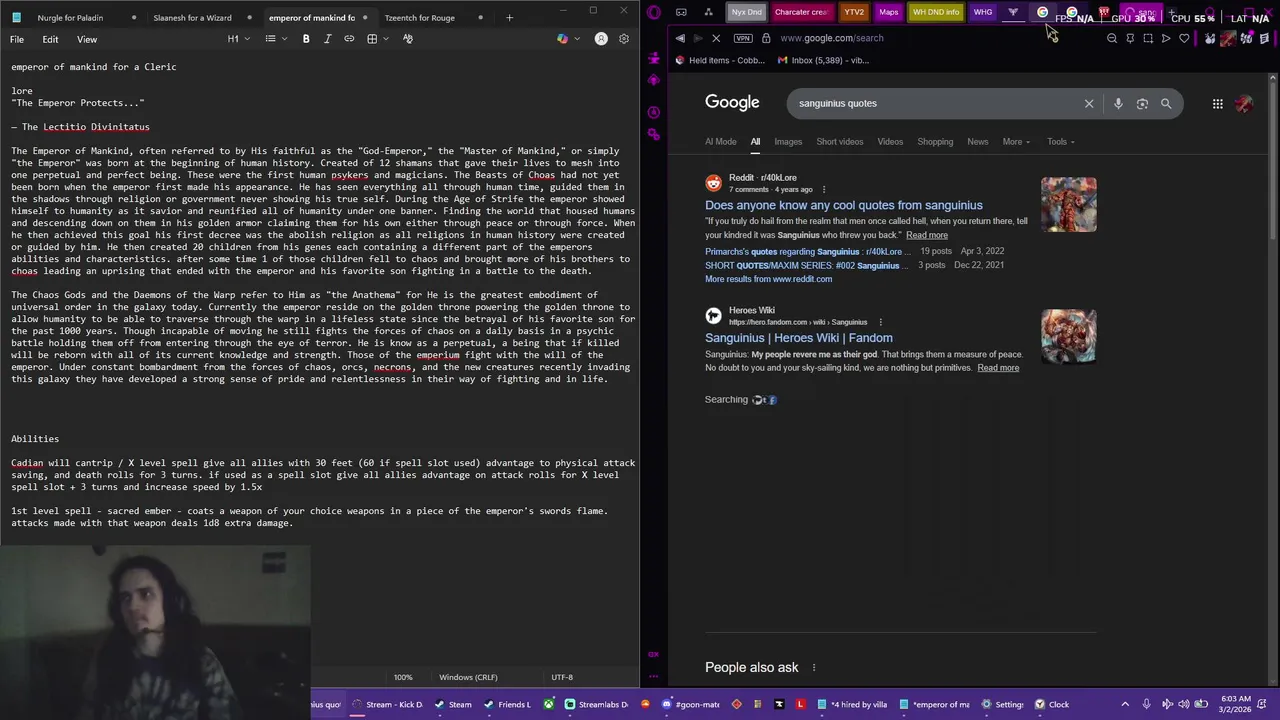1280x720 pixels.
Task: Open the Nyx Dnd browser tab
Action: (746, 12)
